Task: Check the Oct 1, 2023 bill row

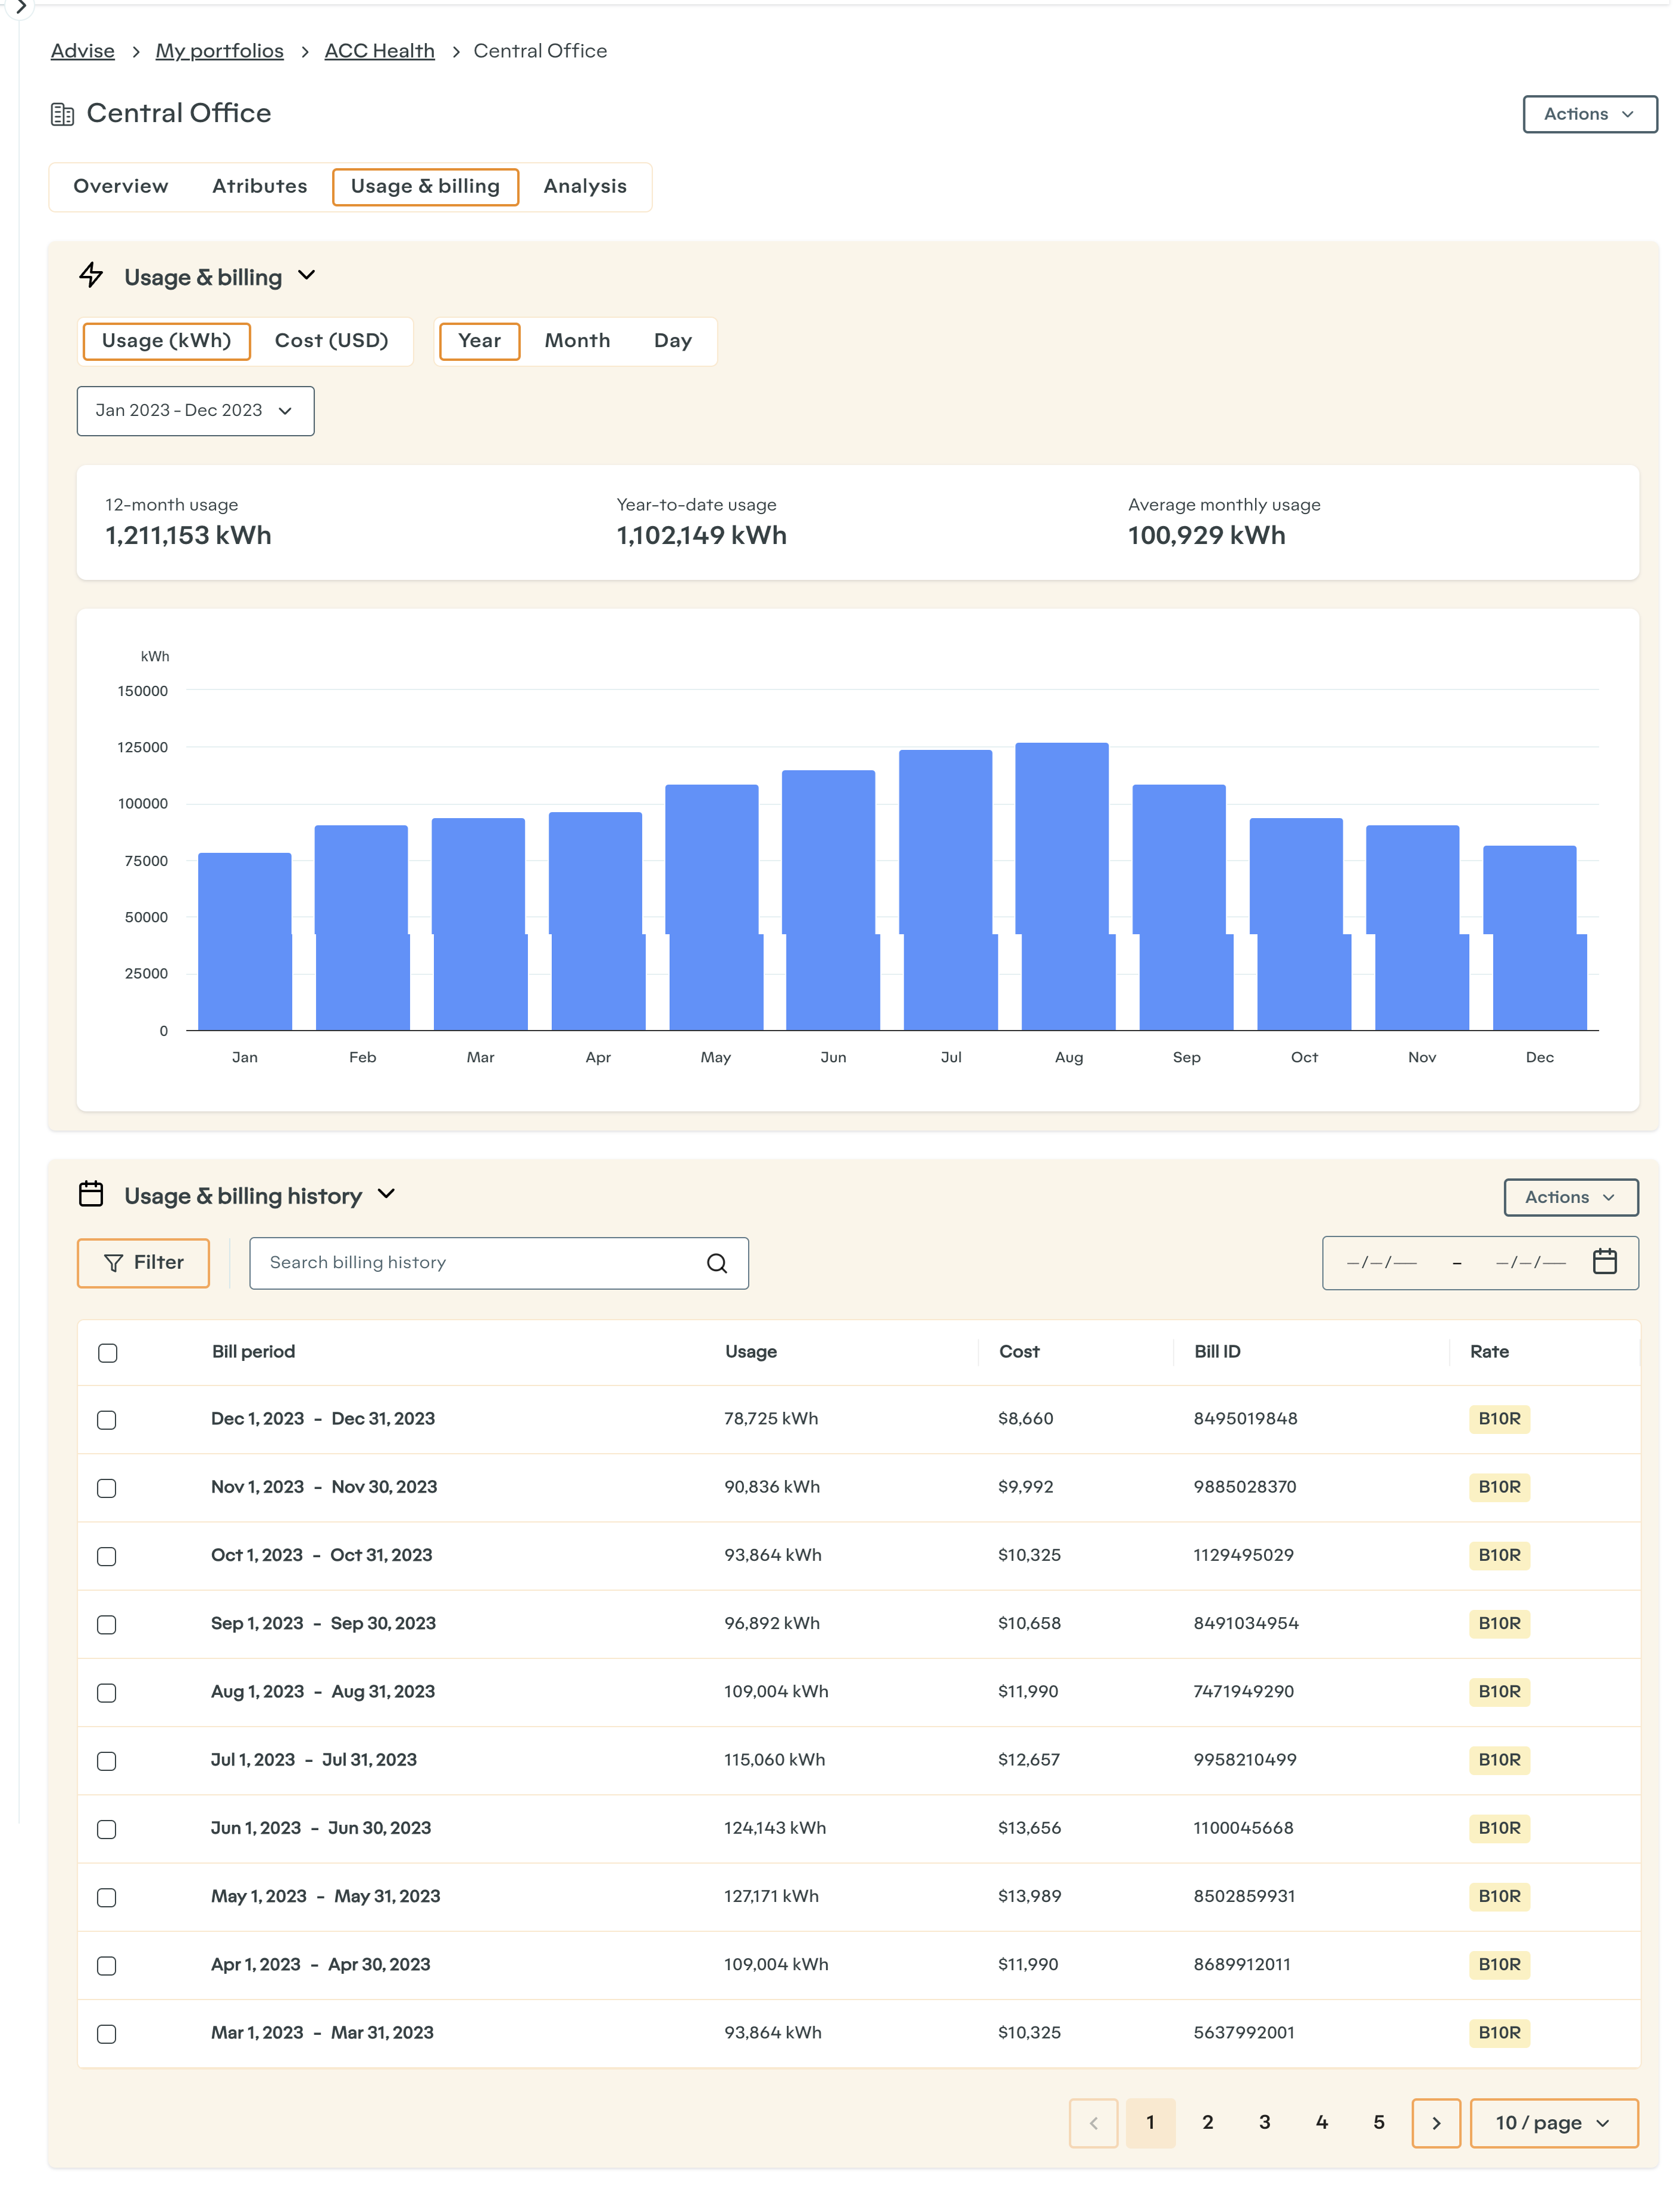Action: coord(107,1557)
